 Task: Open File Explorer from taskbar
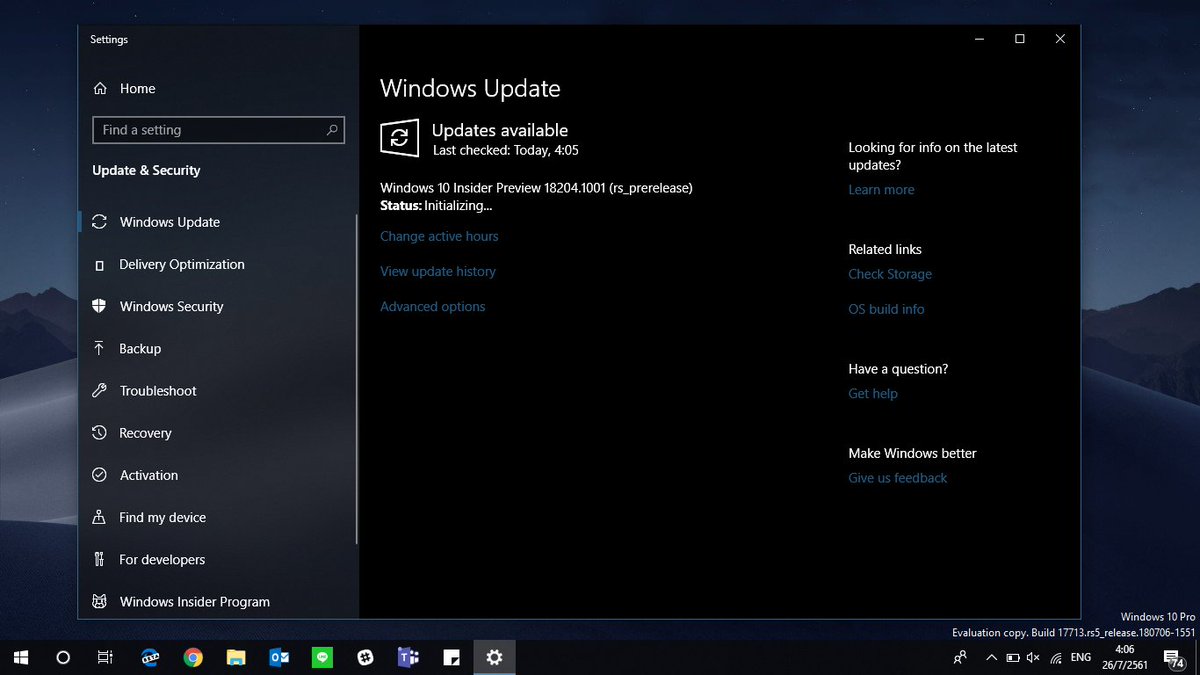point(236,657)
